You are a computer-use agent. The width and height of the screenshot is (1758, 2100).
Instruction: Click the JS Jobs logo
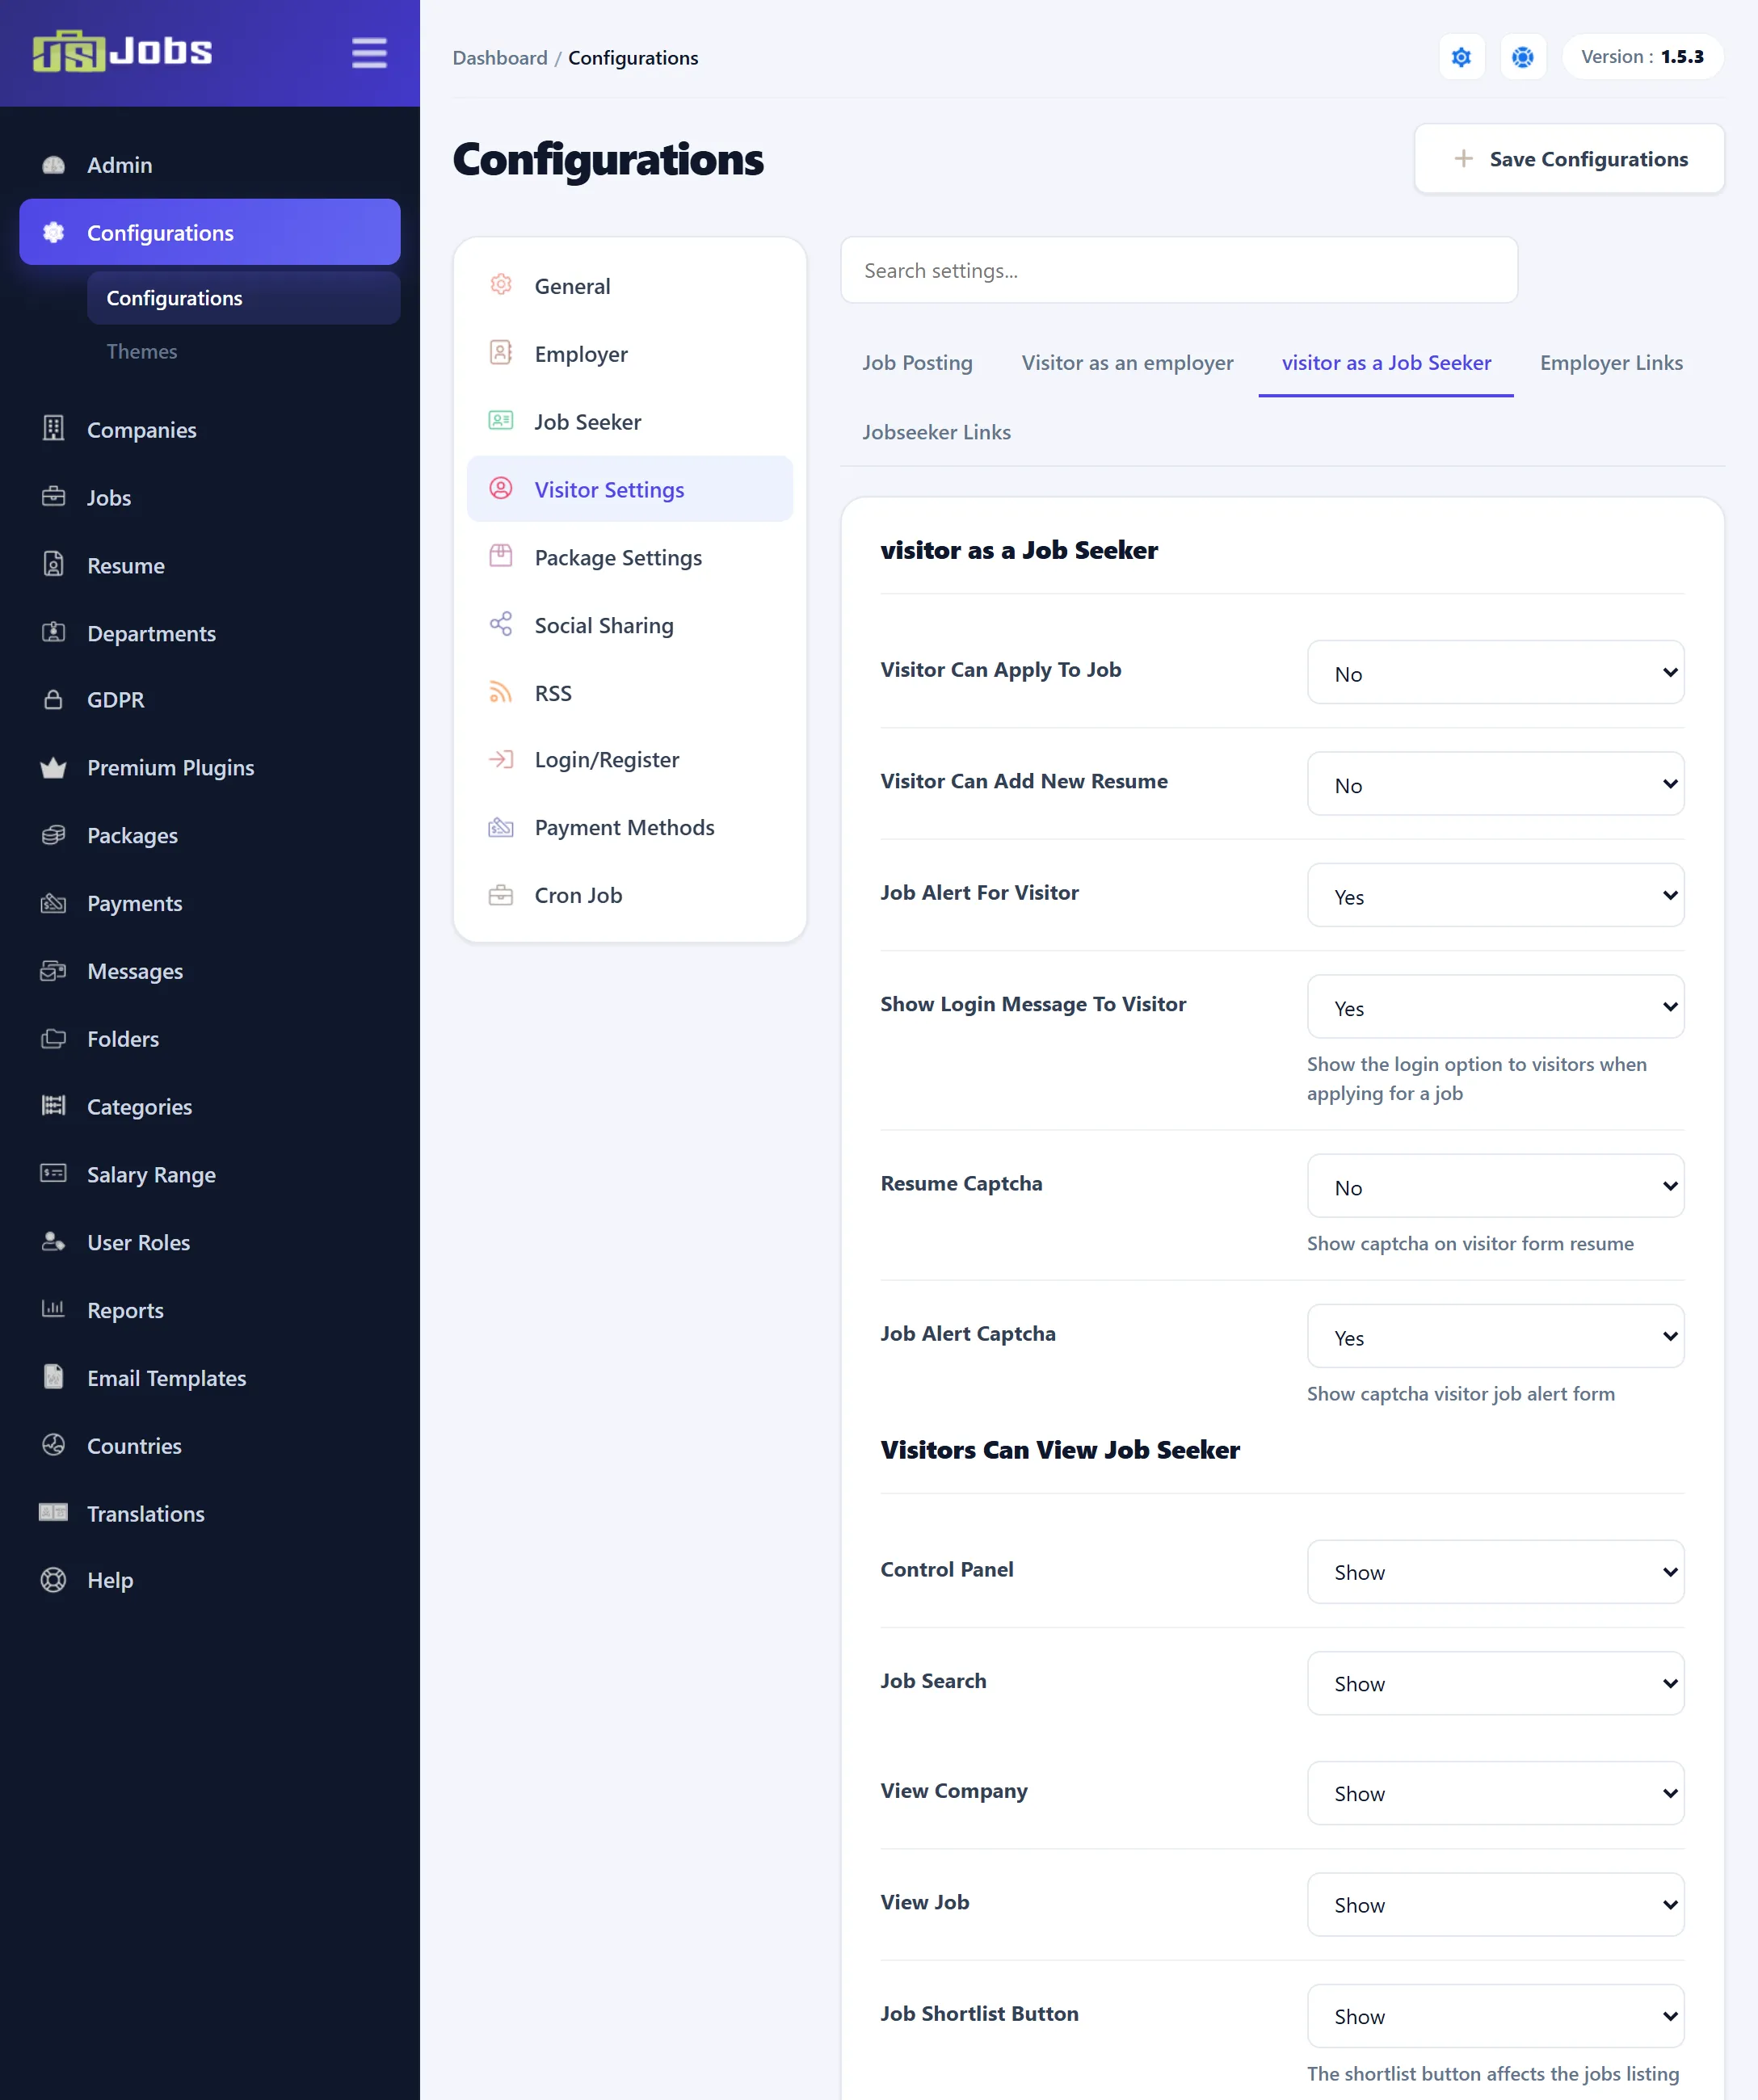click(122, 51)
